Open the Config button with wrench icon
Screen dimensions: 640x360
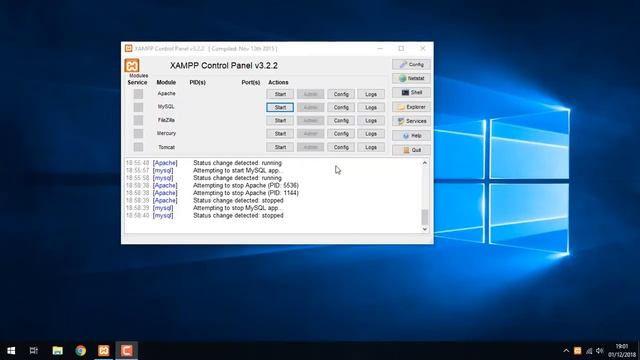411,64
